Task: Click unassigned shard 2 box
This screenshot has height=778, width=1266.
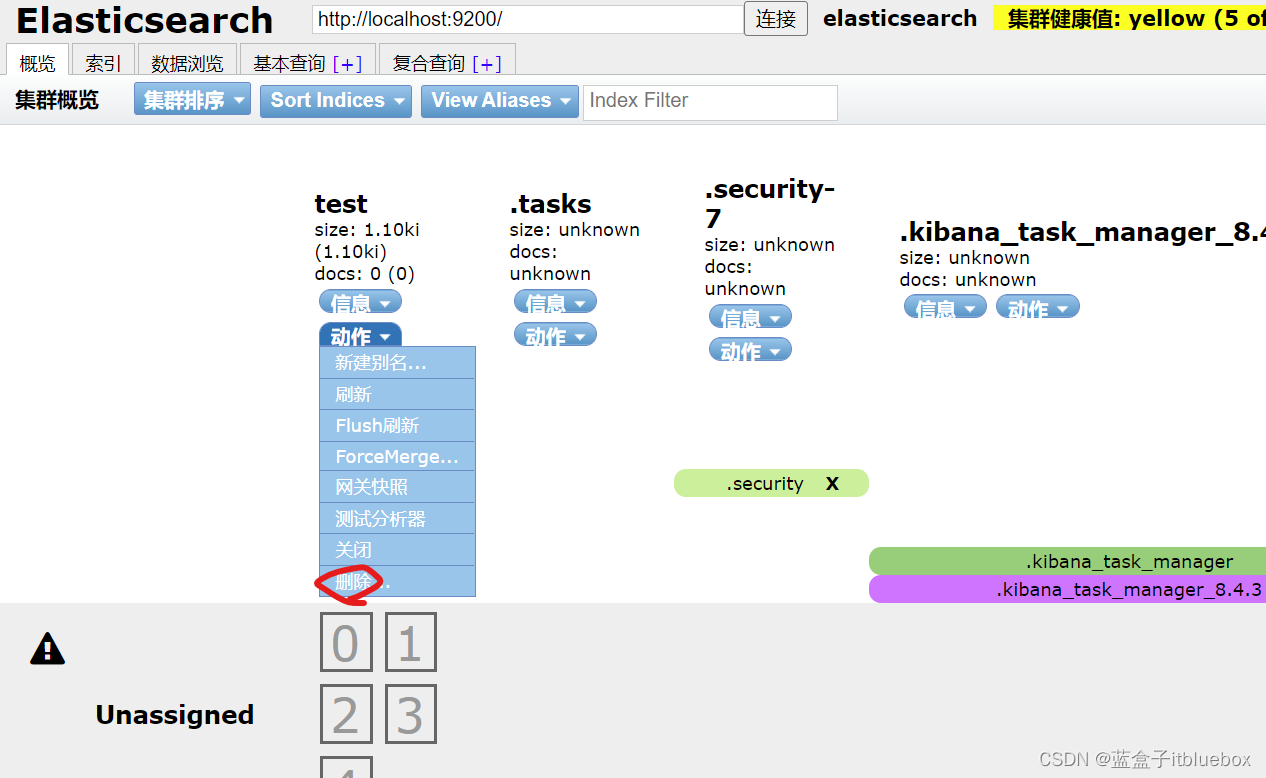Action: pyautogui.click(x=346, y=714)
